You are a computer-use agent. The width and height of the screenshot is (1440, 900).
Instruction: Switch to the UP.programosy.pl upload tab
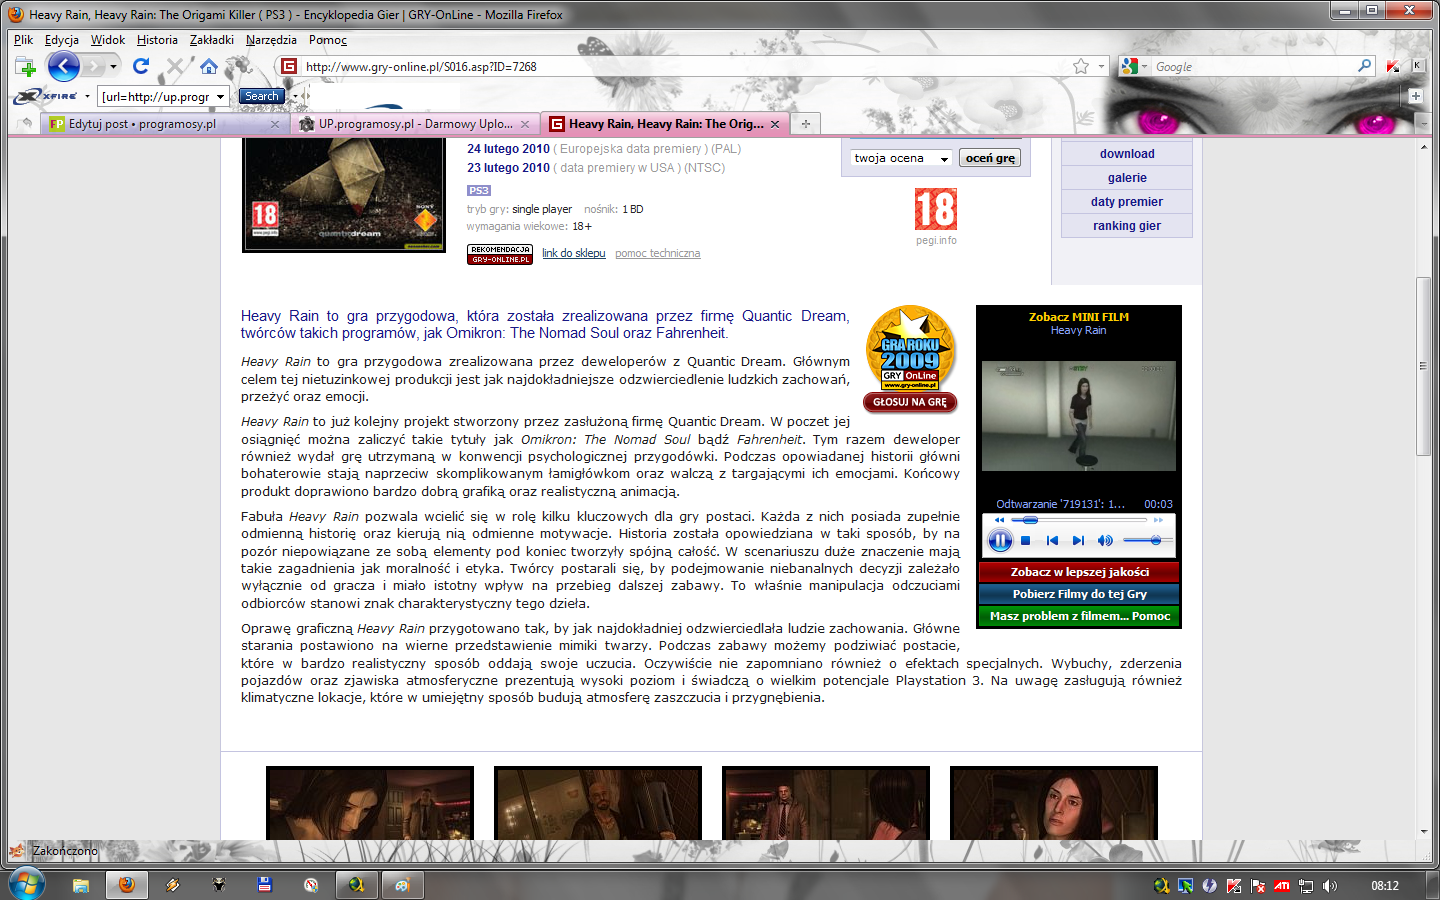click(x=415, y=124)
